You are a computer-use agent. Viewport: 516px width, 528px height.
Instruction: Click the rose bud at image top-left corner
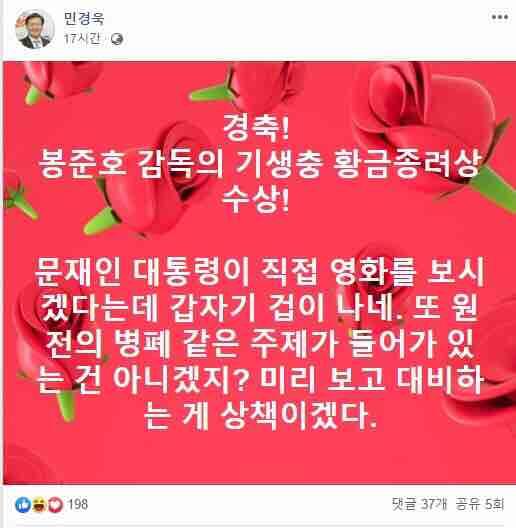61,81
